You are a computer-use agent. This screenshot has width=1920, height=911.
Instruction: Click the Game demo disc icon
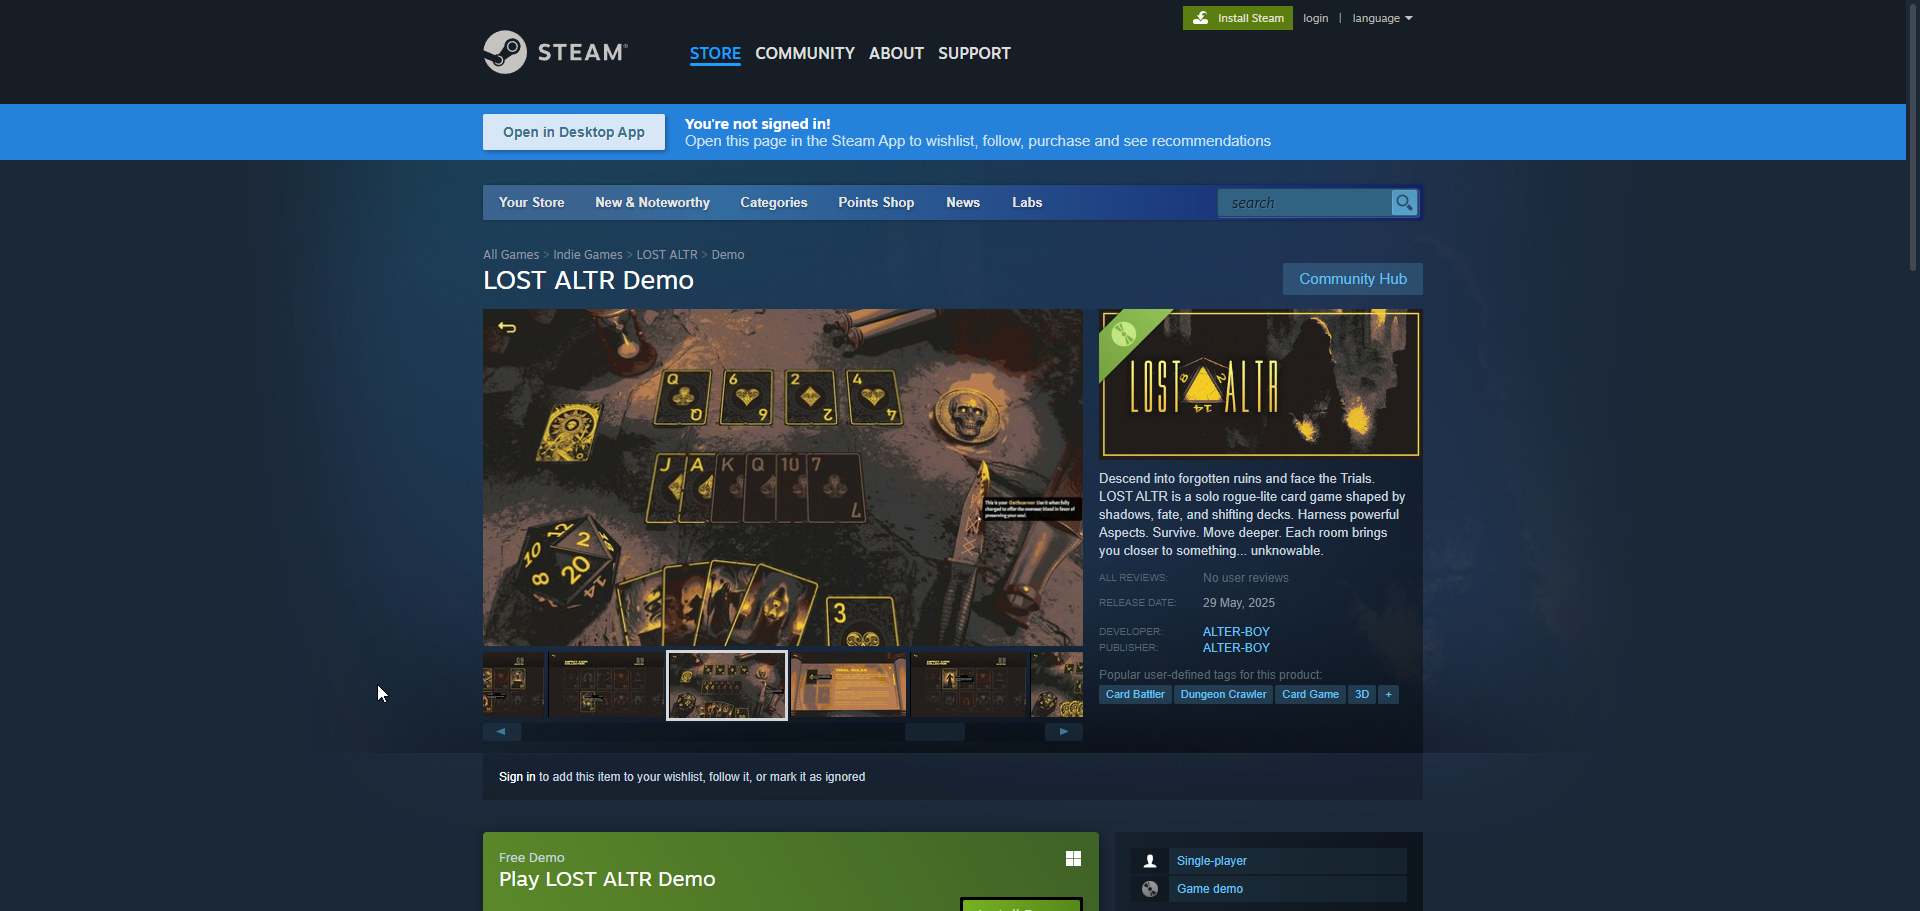coord(1150,889)
